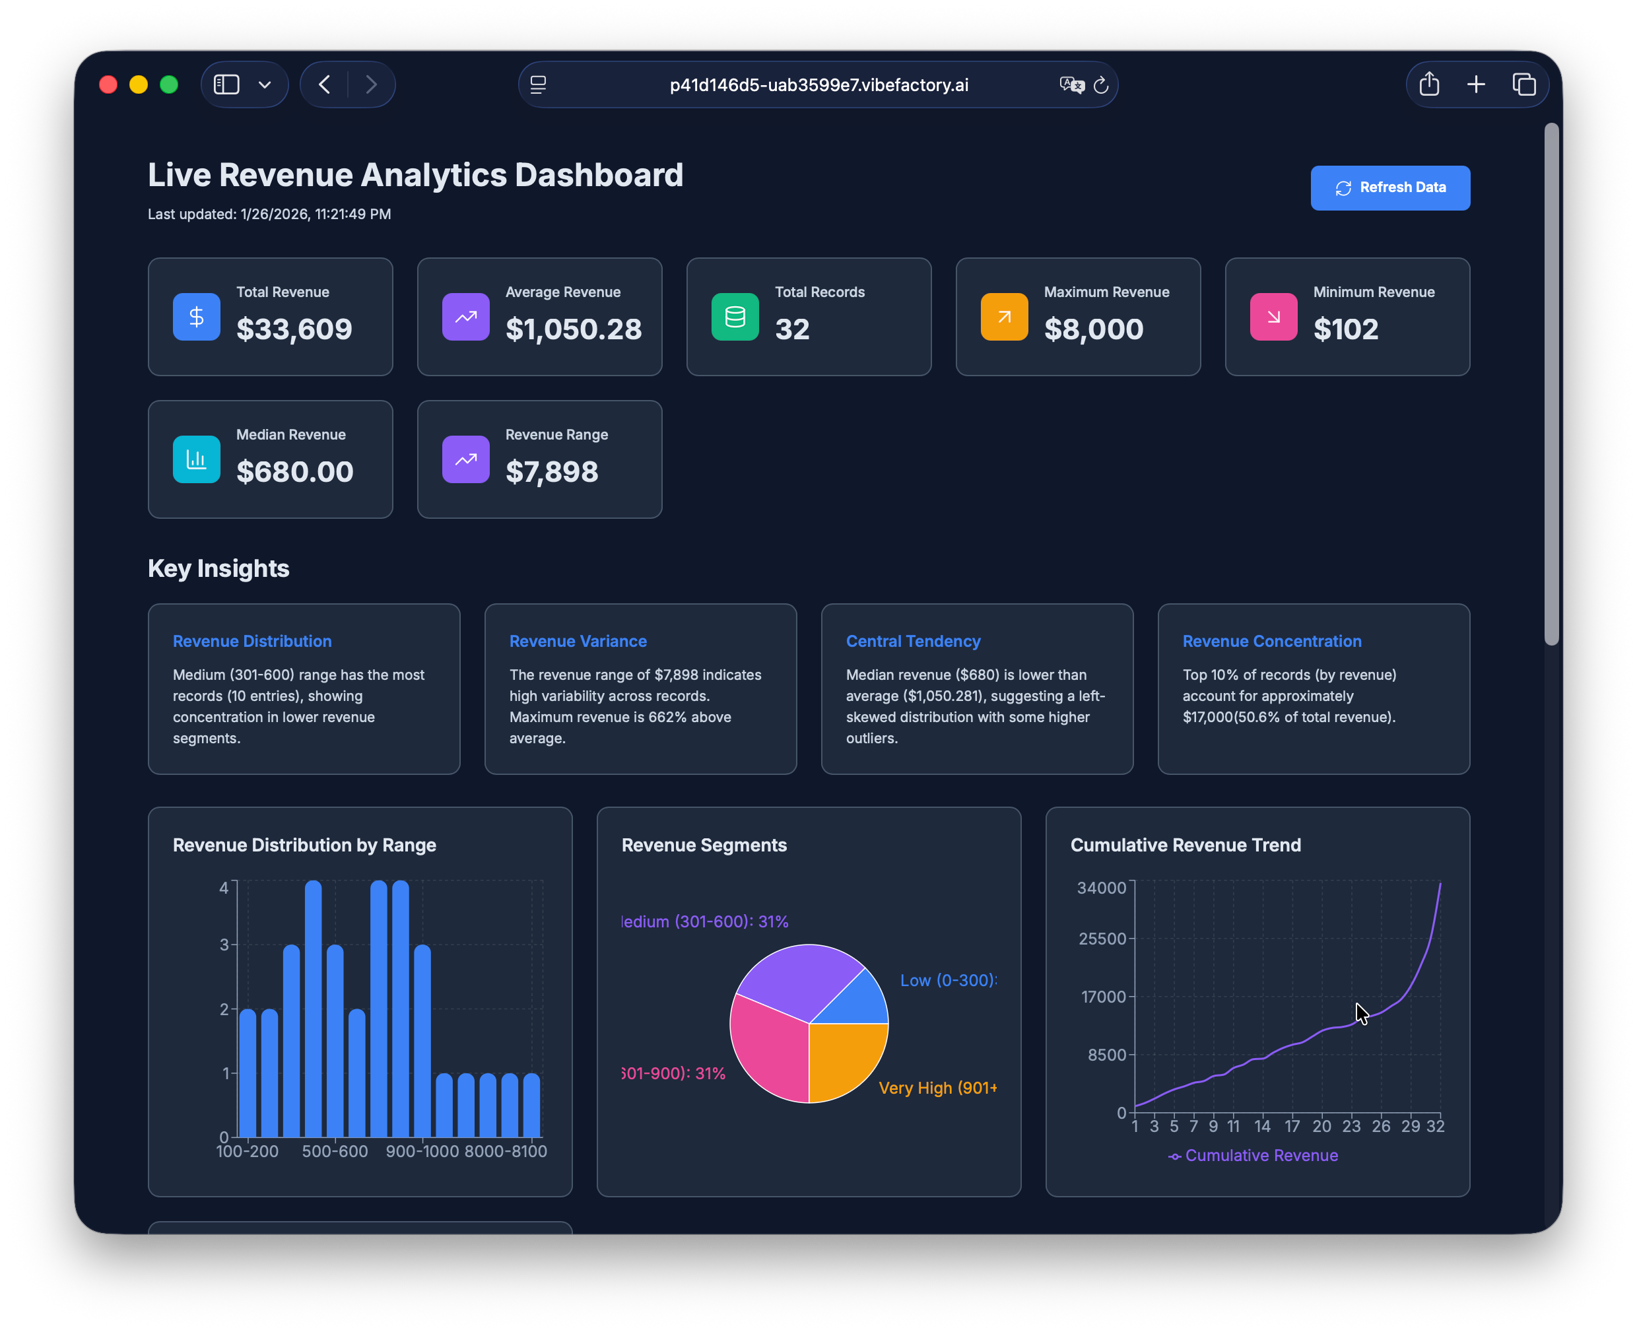Click the share icon in the browser toolbar
Screen dimensions: 1637x1332
1429,84
